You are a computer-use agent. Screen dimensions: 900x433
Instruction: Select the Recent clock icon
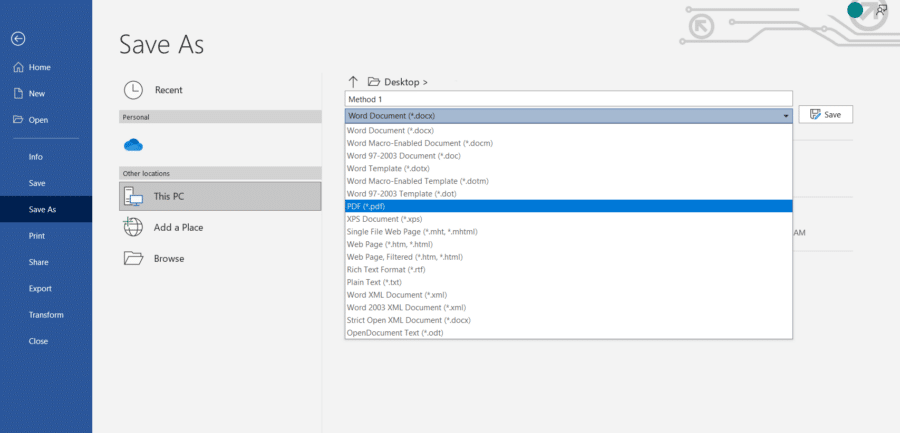point(134,90)
